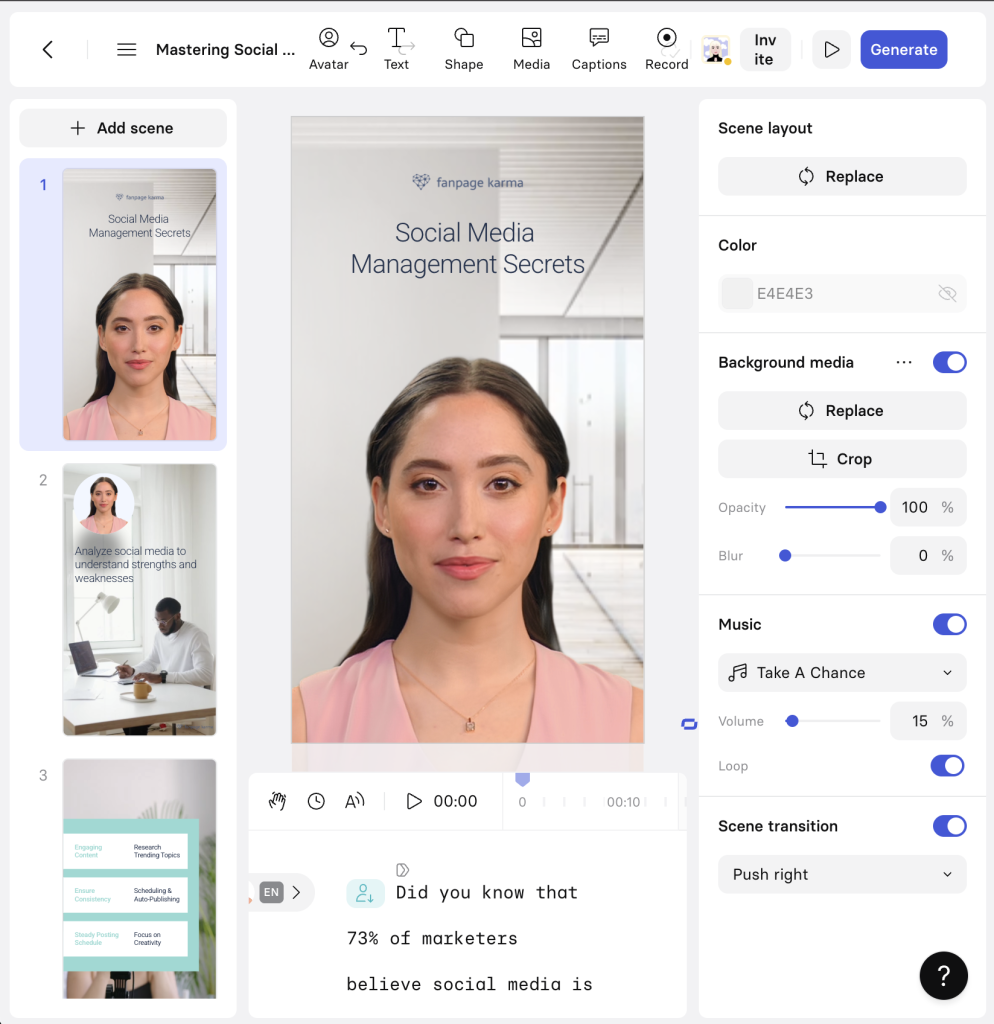Click the back arrow icon
This screenshot has height=1024, width=994.
[x=47, y=50]
